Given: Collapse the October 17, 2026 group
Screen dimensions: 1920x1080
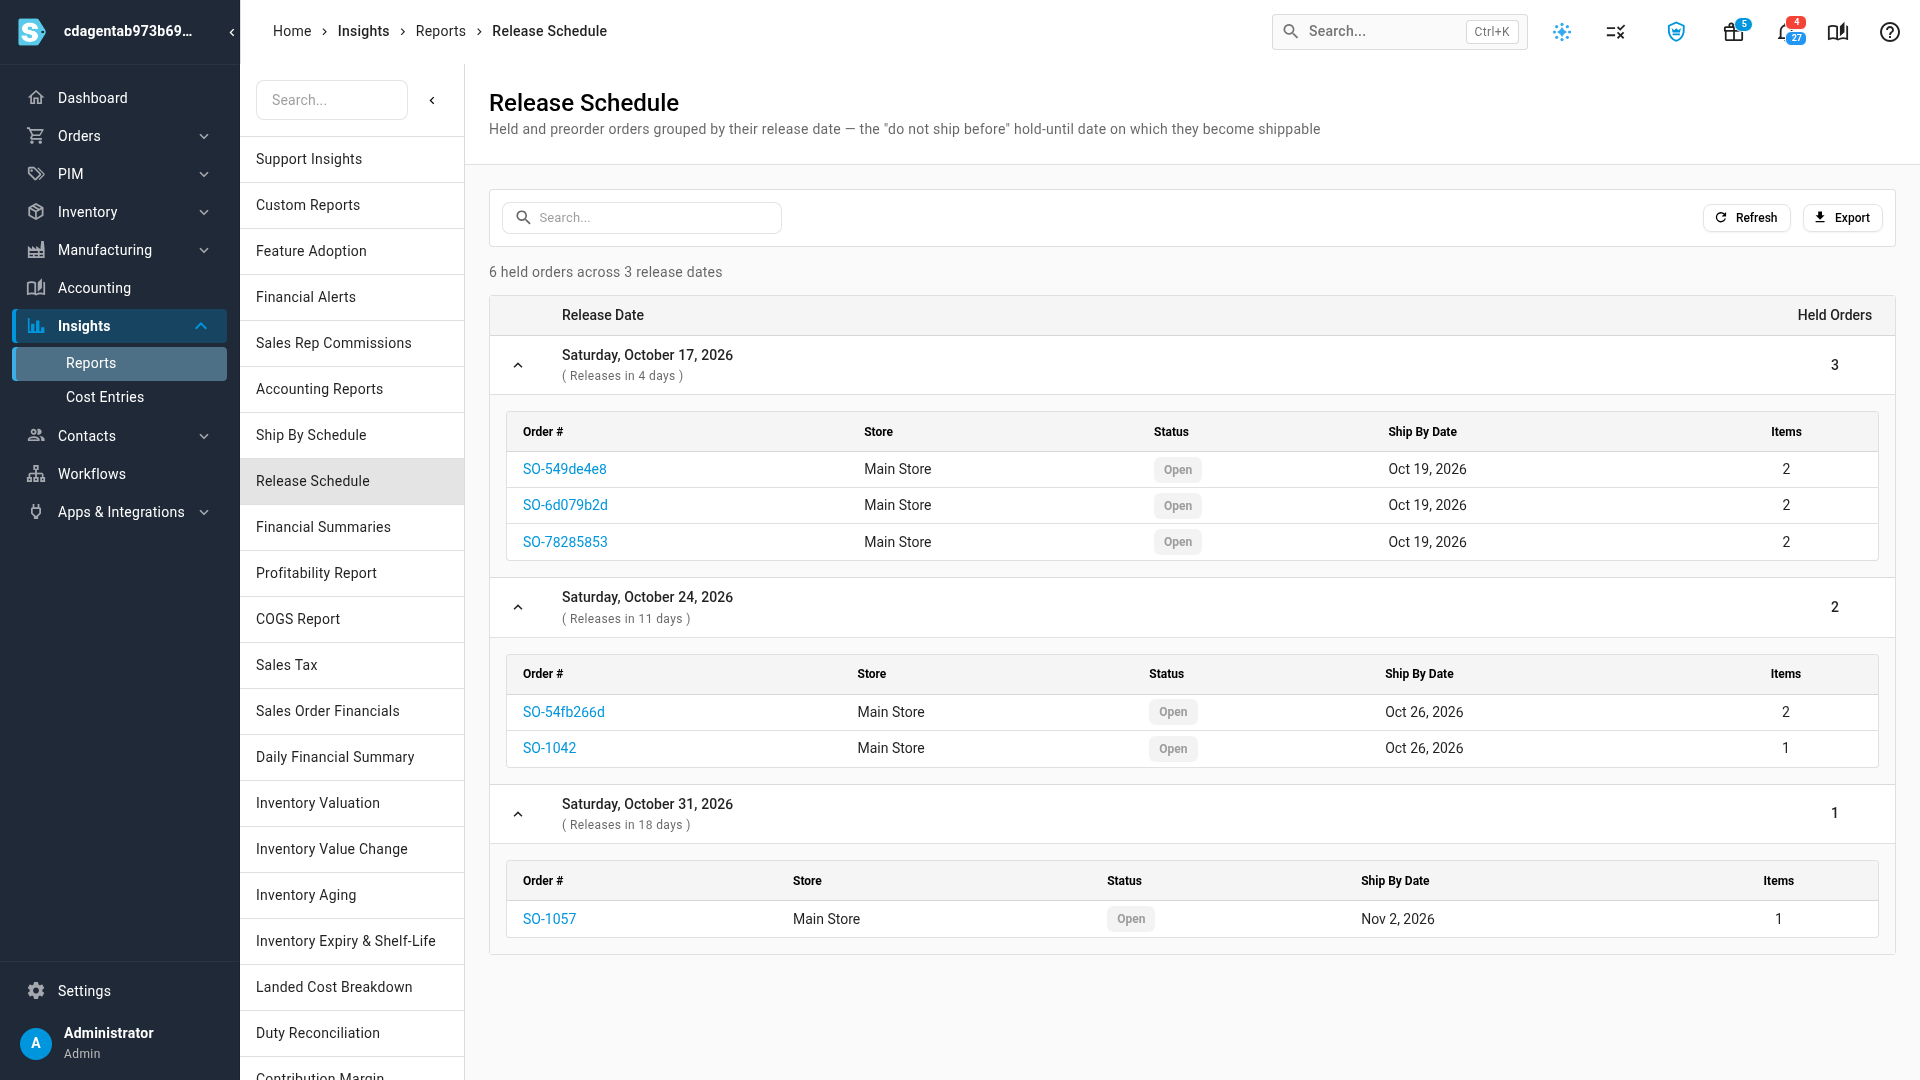Looking at the screenshot, I should 518,365.
